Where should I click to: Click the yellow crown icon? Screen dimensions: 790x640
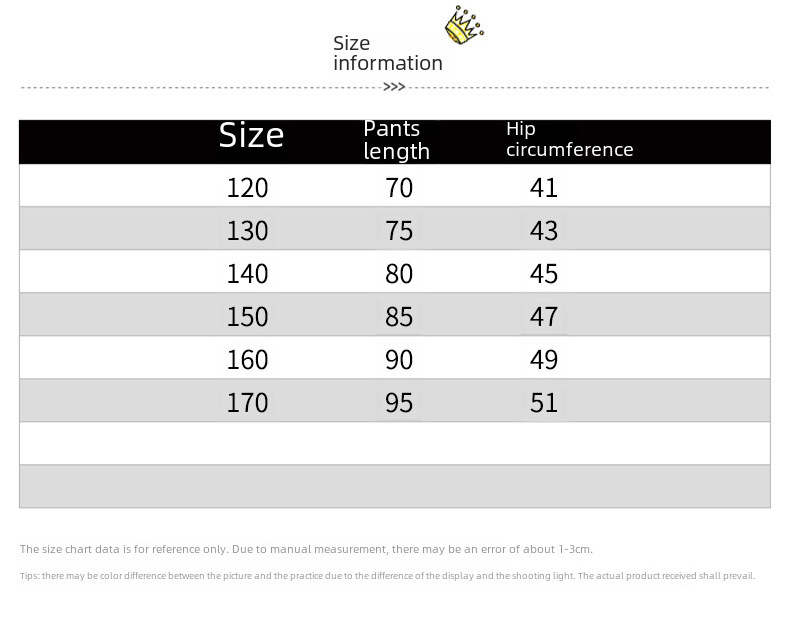click(x=462, y=25)
